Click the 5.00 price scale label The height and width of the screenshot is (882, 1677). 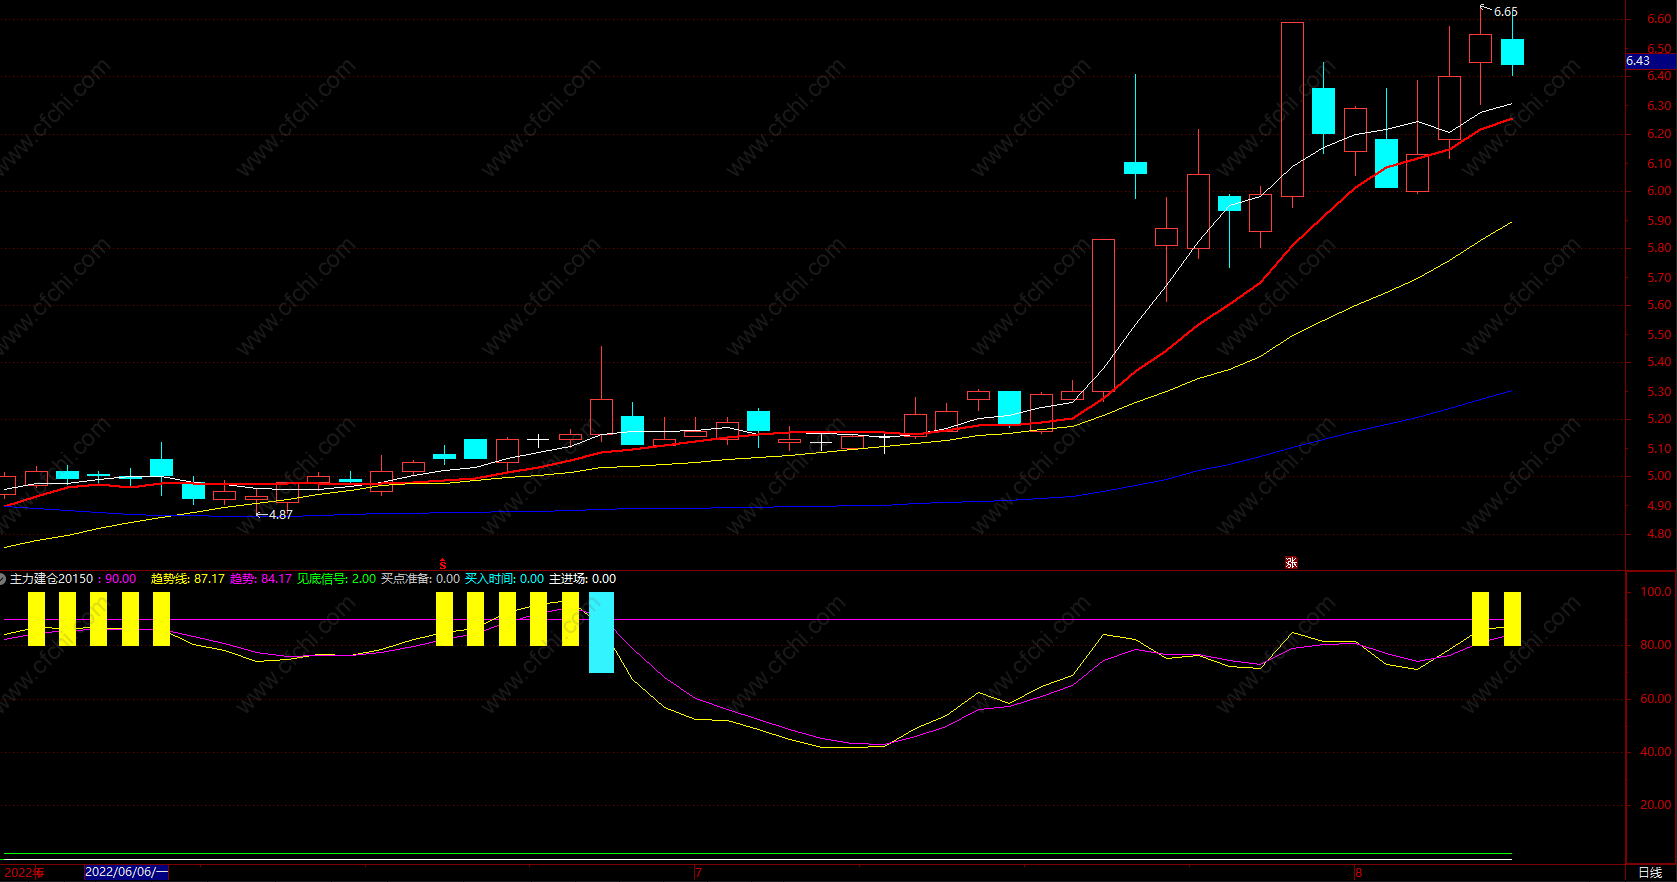tap(1659, 477)
